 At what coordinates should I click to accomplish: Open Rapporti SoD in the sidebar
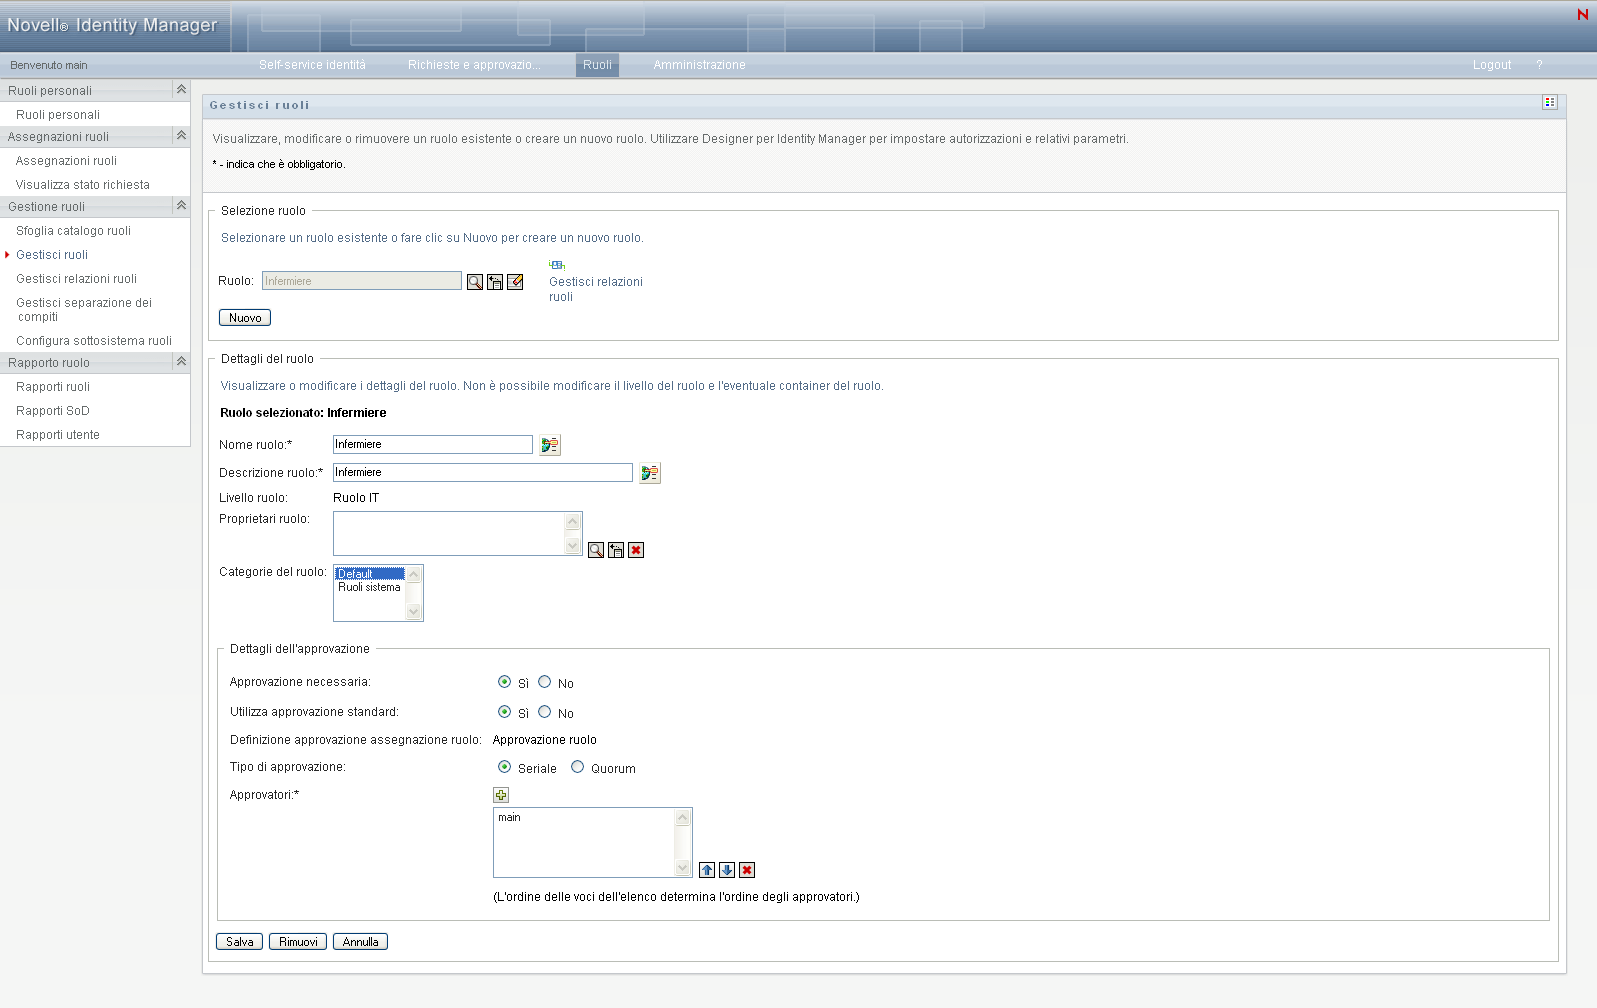53,411
